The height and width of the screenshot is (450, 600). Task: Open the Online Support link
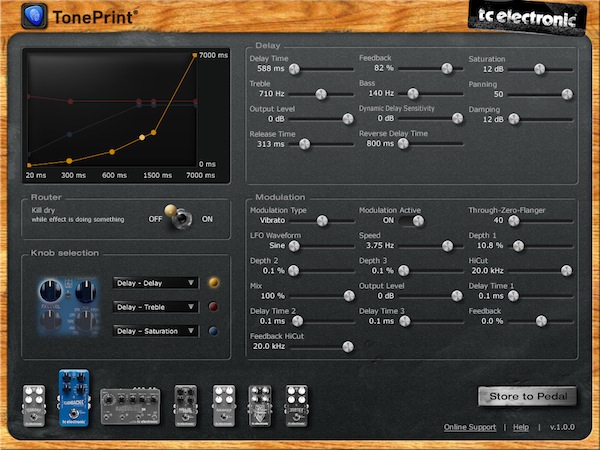(x=470, y=427)
